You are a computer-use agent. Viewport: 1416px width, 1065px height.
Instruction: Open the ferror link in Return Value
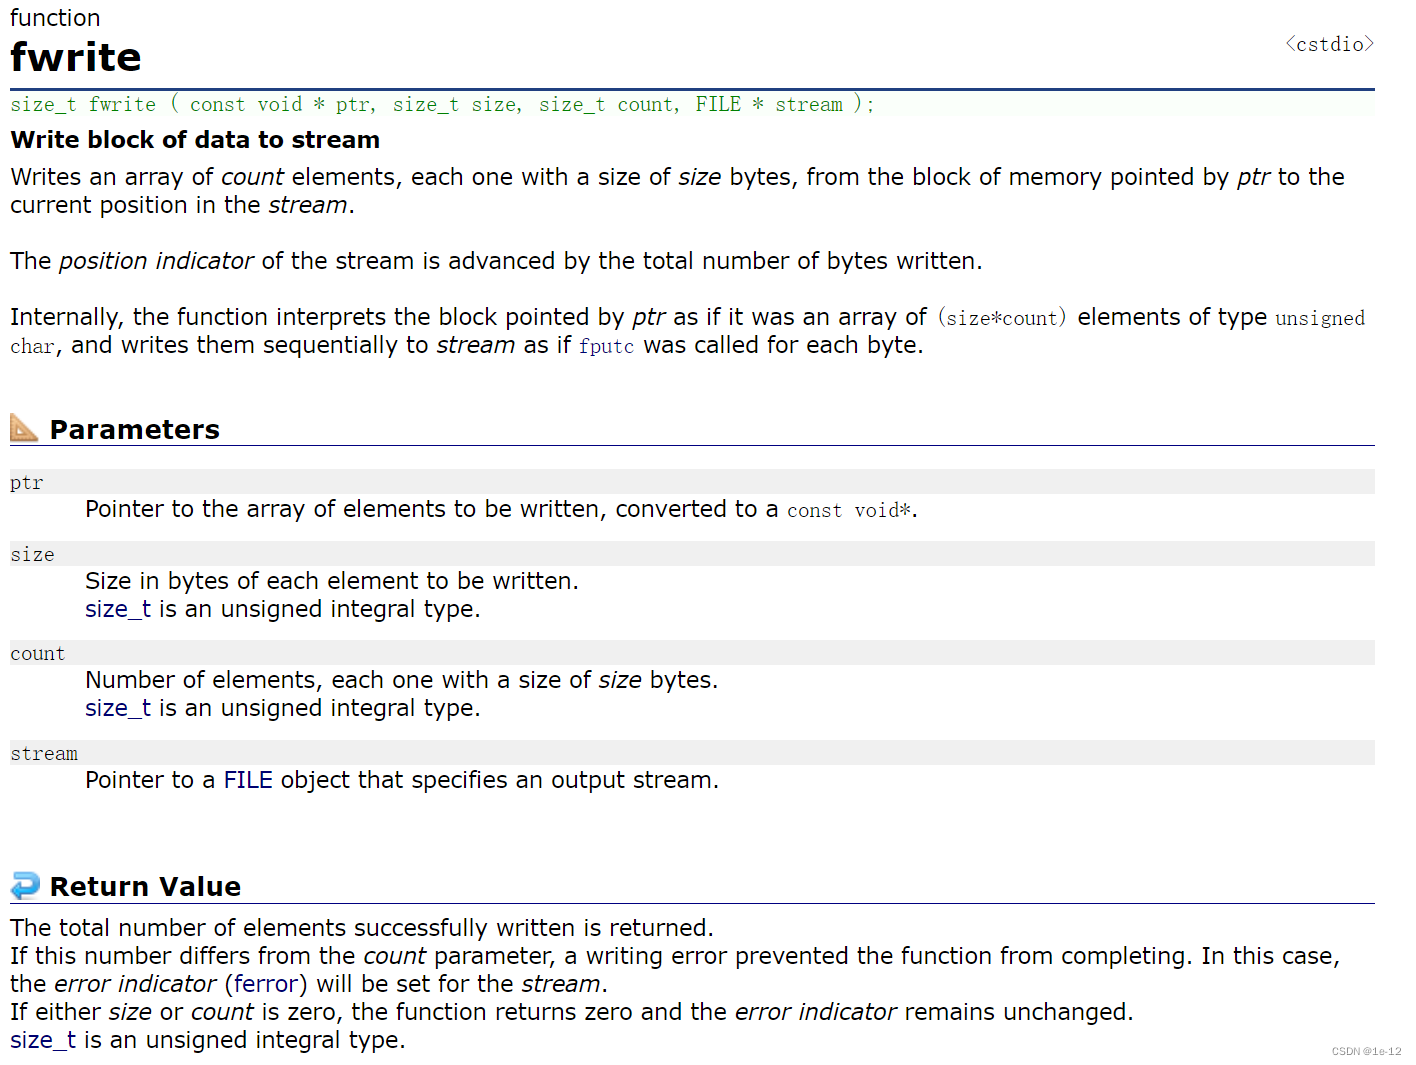(266, 984)
